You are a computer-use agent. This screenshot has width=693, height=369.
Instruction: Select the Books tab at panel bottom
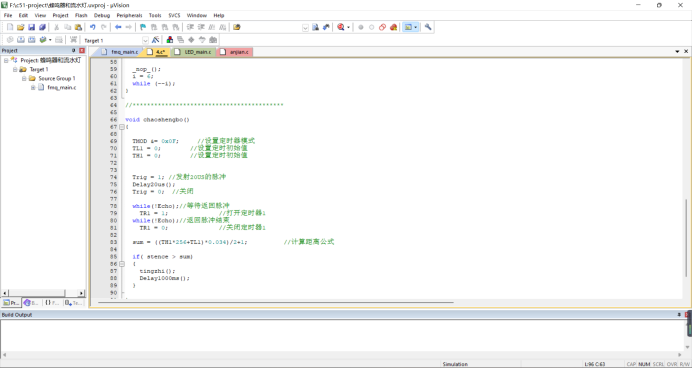pyautogui.click(x=31, y=303)
